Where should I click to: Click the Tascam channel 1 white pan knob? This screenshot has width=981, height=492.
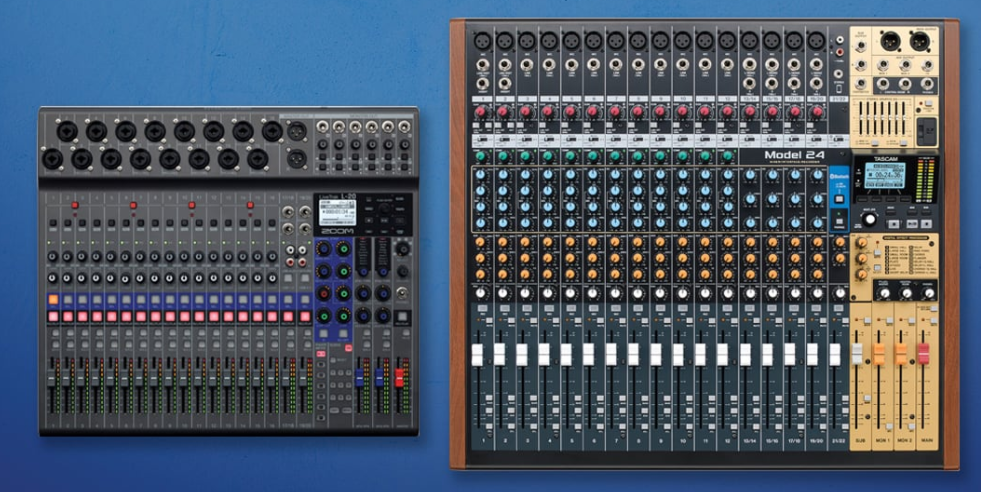pyautogui.click(x=480, y=292)
